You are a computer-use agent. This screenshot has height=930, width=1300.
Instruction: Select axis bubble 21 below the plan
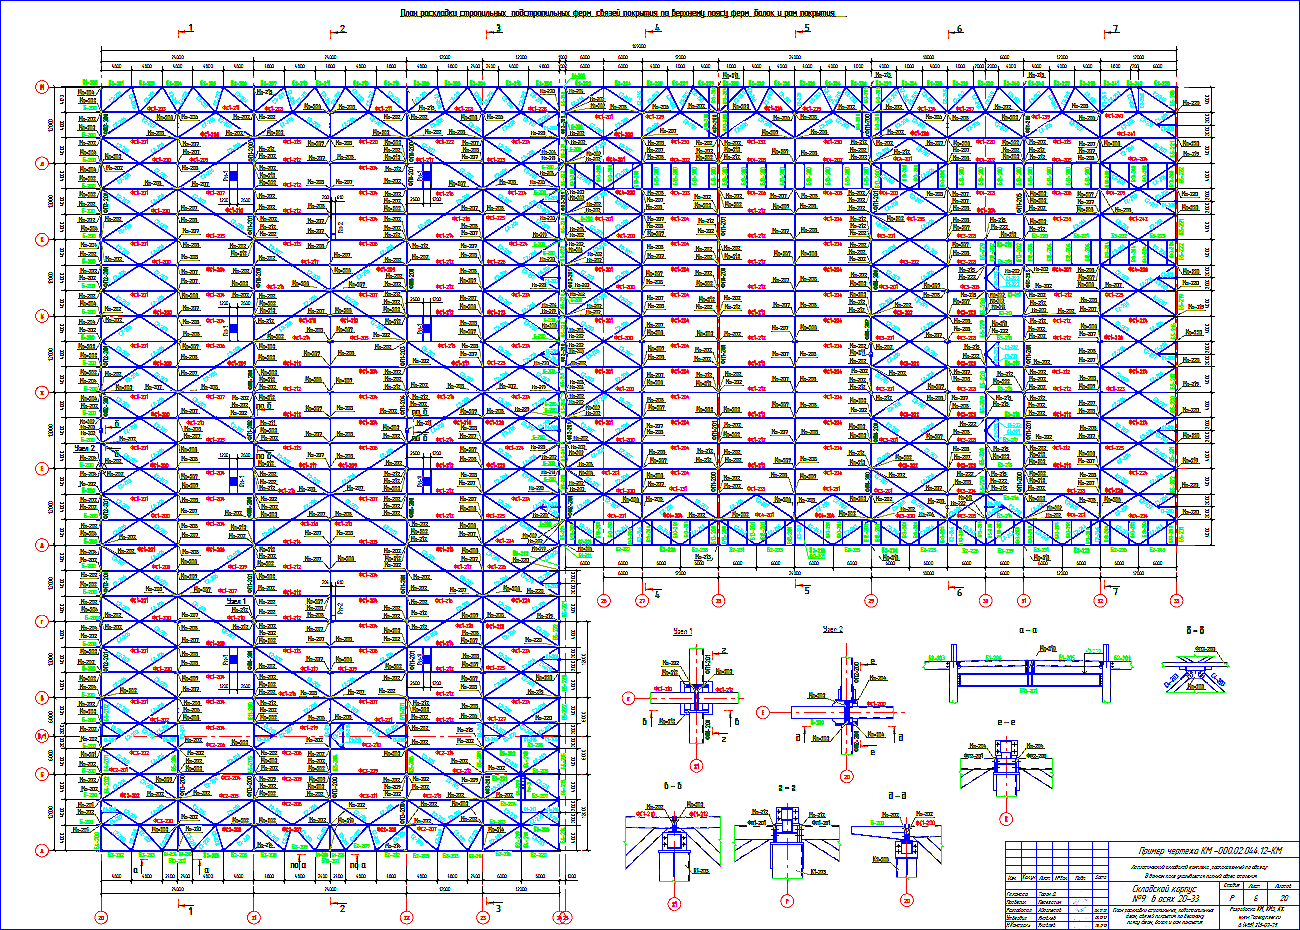pyautogui.click(x=254, y=916)
